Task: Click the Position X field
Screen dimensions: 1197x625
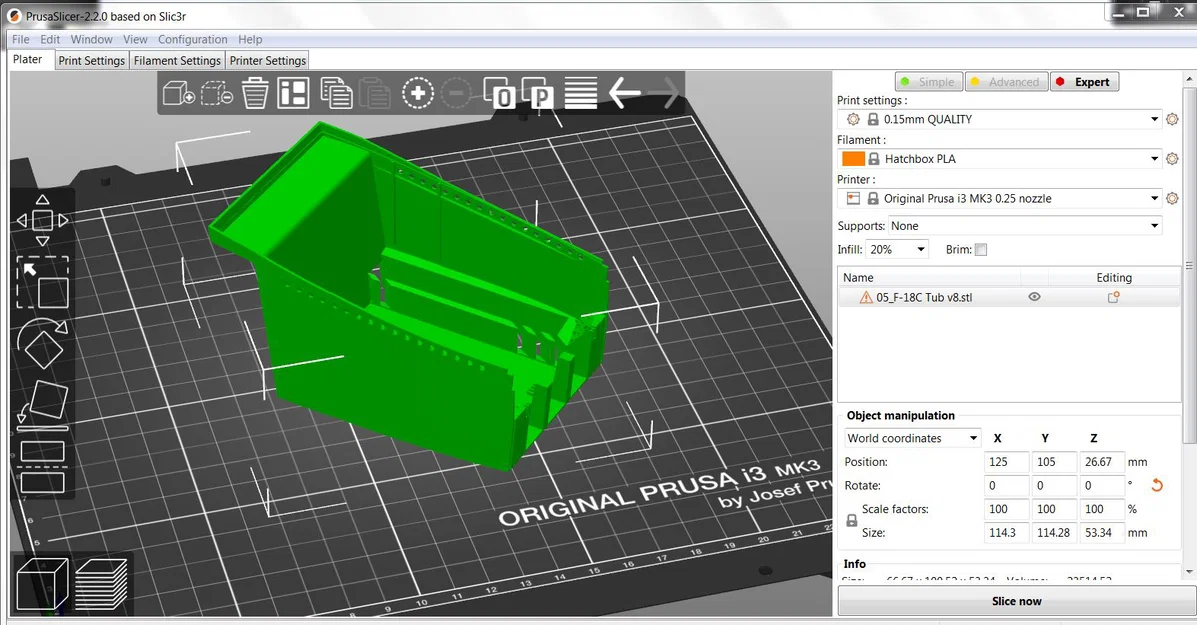Action: [1006, 462]
